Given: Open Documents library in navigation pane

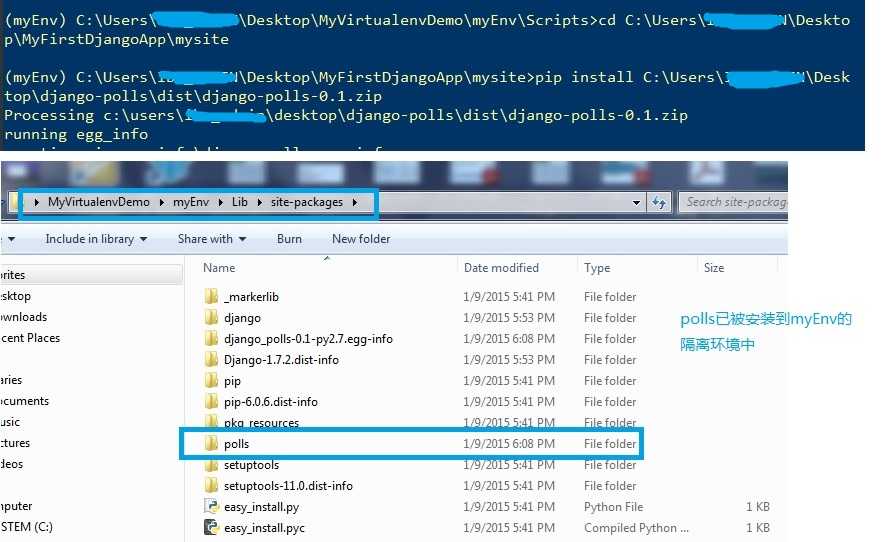Looking at the screenshot, I should (25, 401).
